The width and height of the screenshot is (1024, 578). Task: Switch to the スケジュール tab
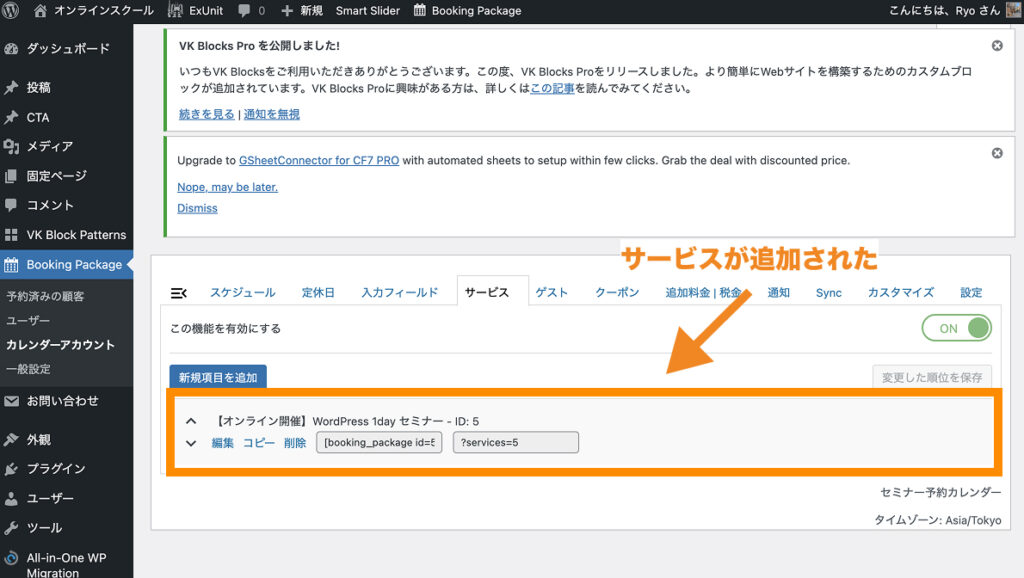(242, 293)
